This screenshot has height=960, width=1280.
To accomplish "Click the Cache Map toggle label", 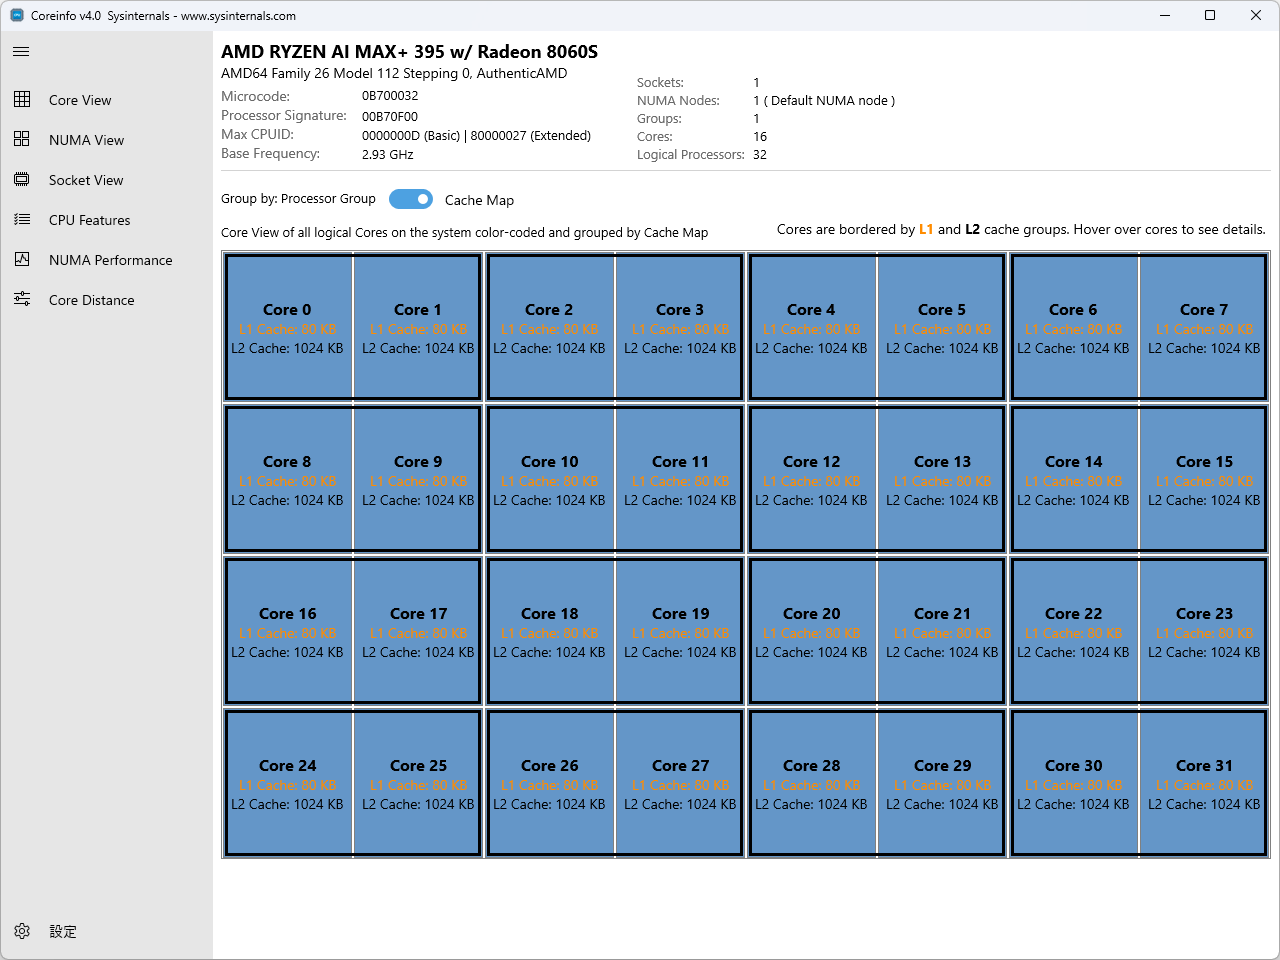I will (x=479, y=200).
